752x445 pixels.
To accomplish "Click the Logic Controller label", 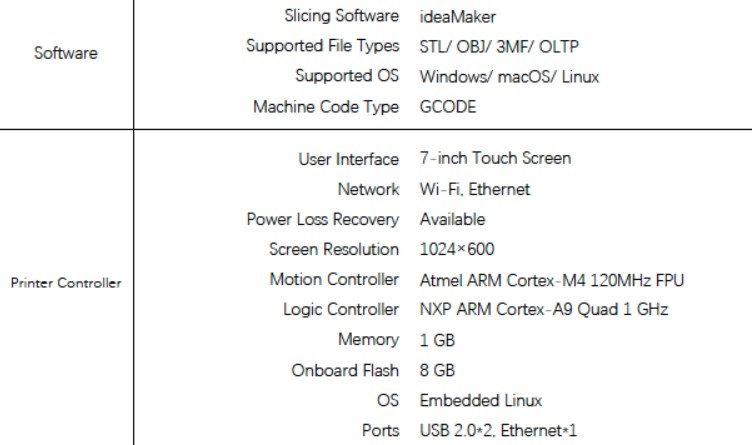I will [341, 310].
